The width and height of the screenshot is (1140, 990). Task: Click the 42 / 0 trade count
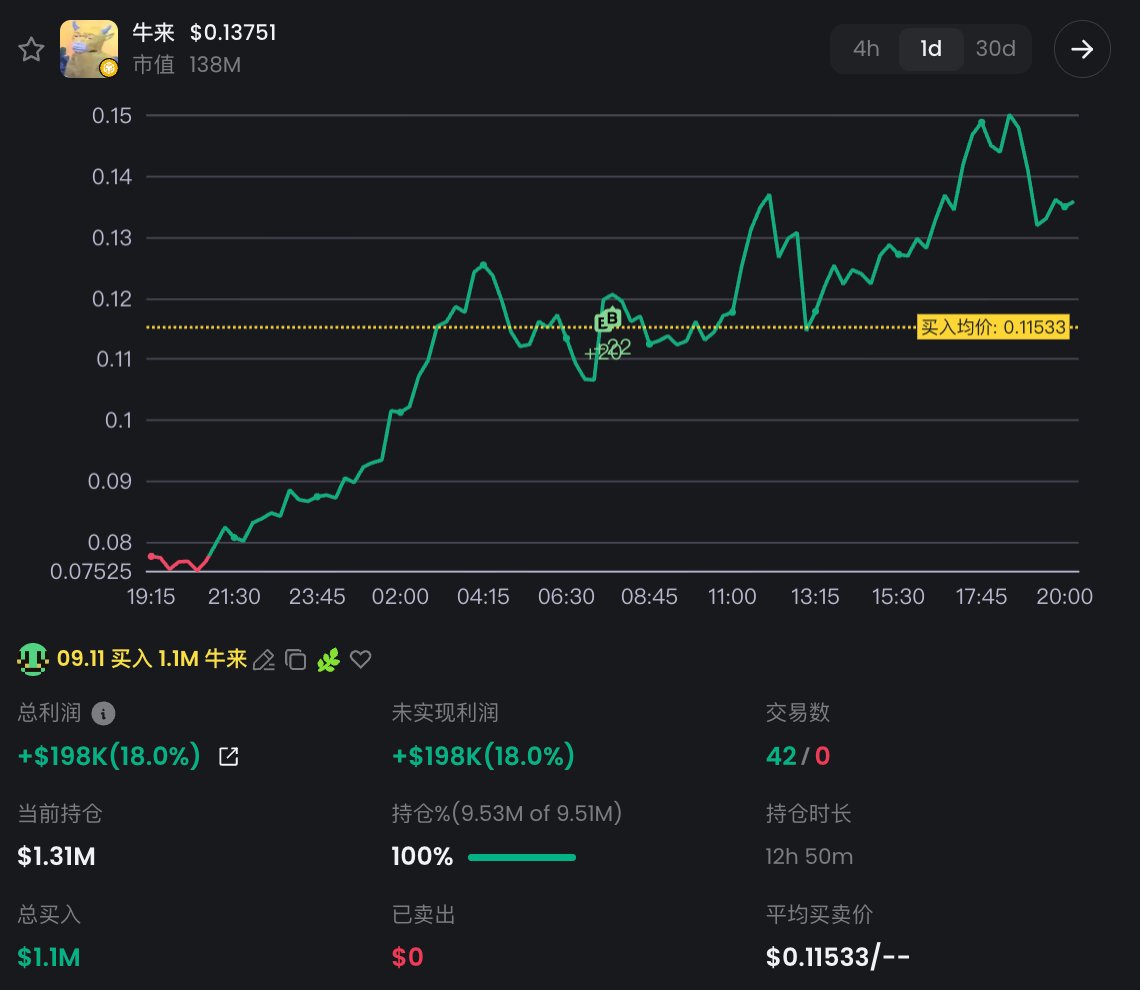[x=798, y=757]
